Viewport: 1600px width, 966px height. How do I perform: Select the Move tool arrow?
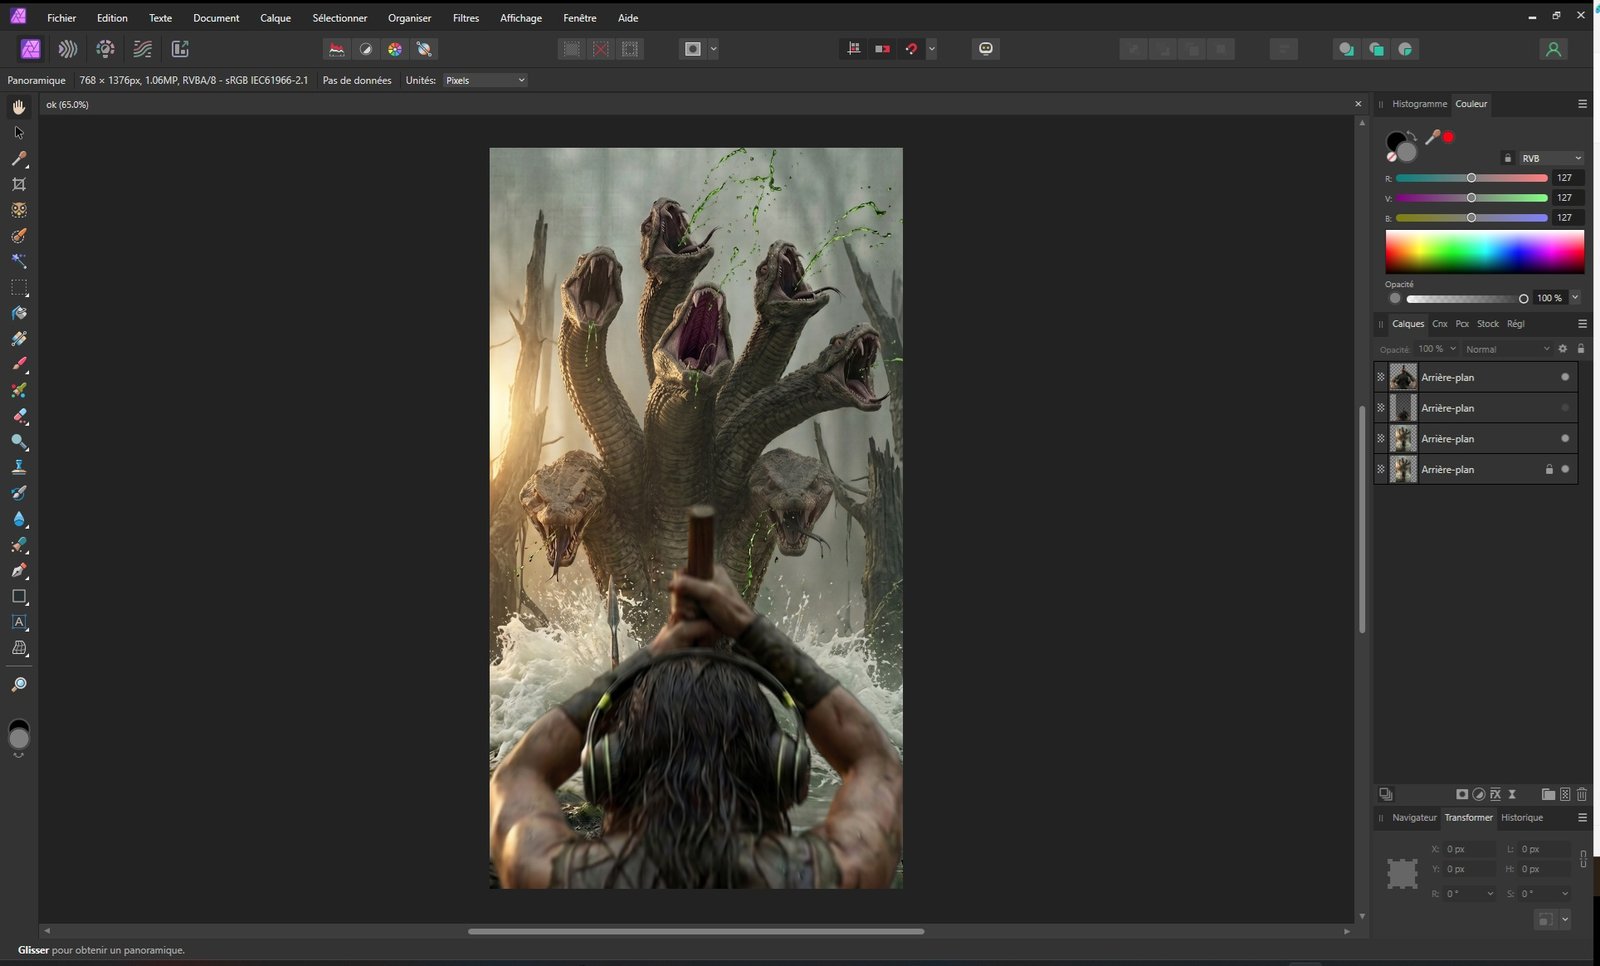19,133
